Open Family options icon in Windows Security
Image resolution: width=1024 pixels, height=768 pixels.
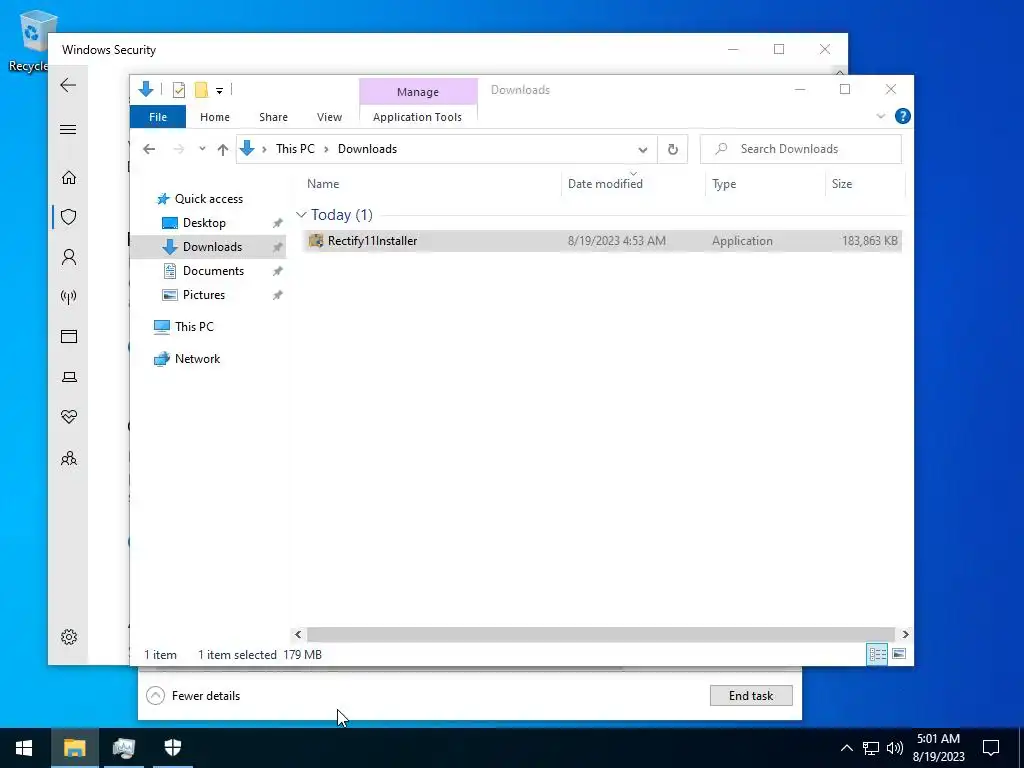click(x=69, y=458)
